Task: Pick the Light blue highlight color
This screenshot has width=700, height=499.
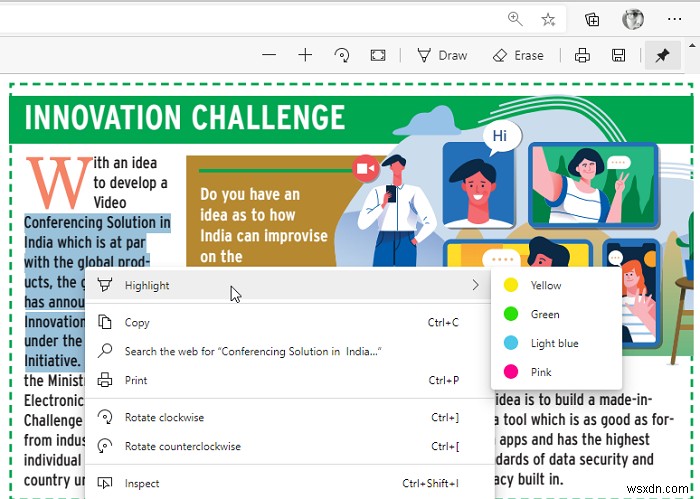Action: coord(556,343)
